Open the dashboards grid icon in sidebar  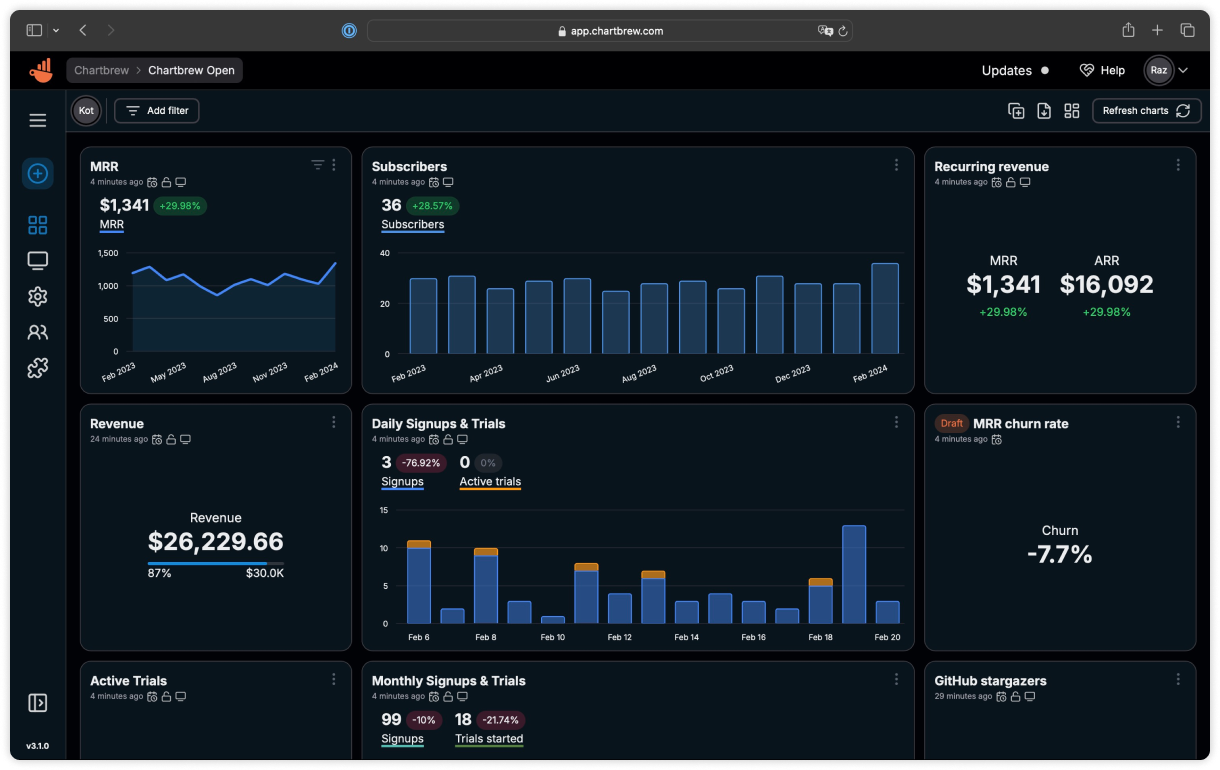click(x=38, y=225)
